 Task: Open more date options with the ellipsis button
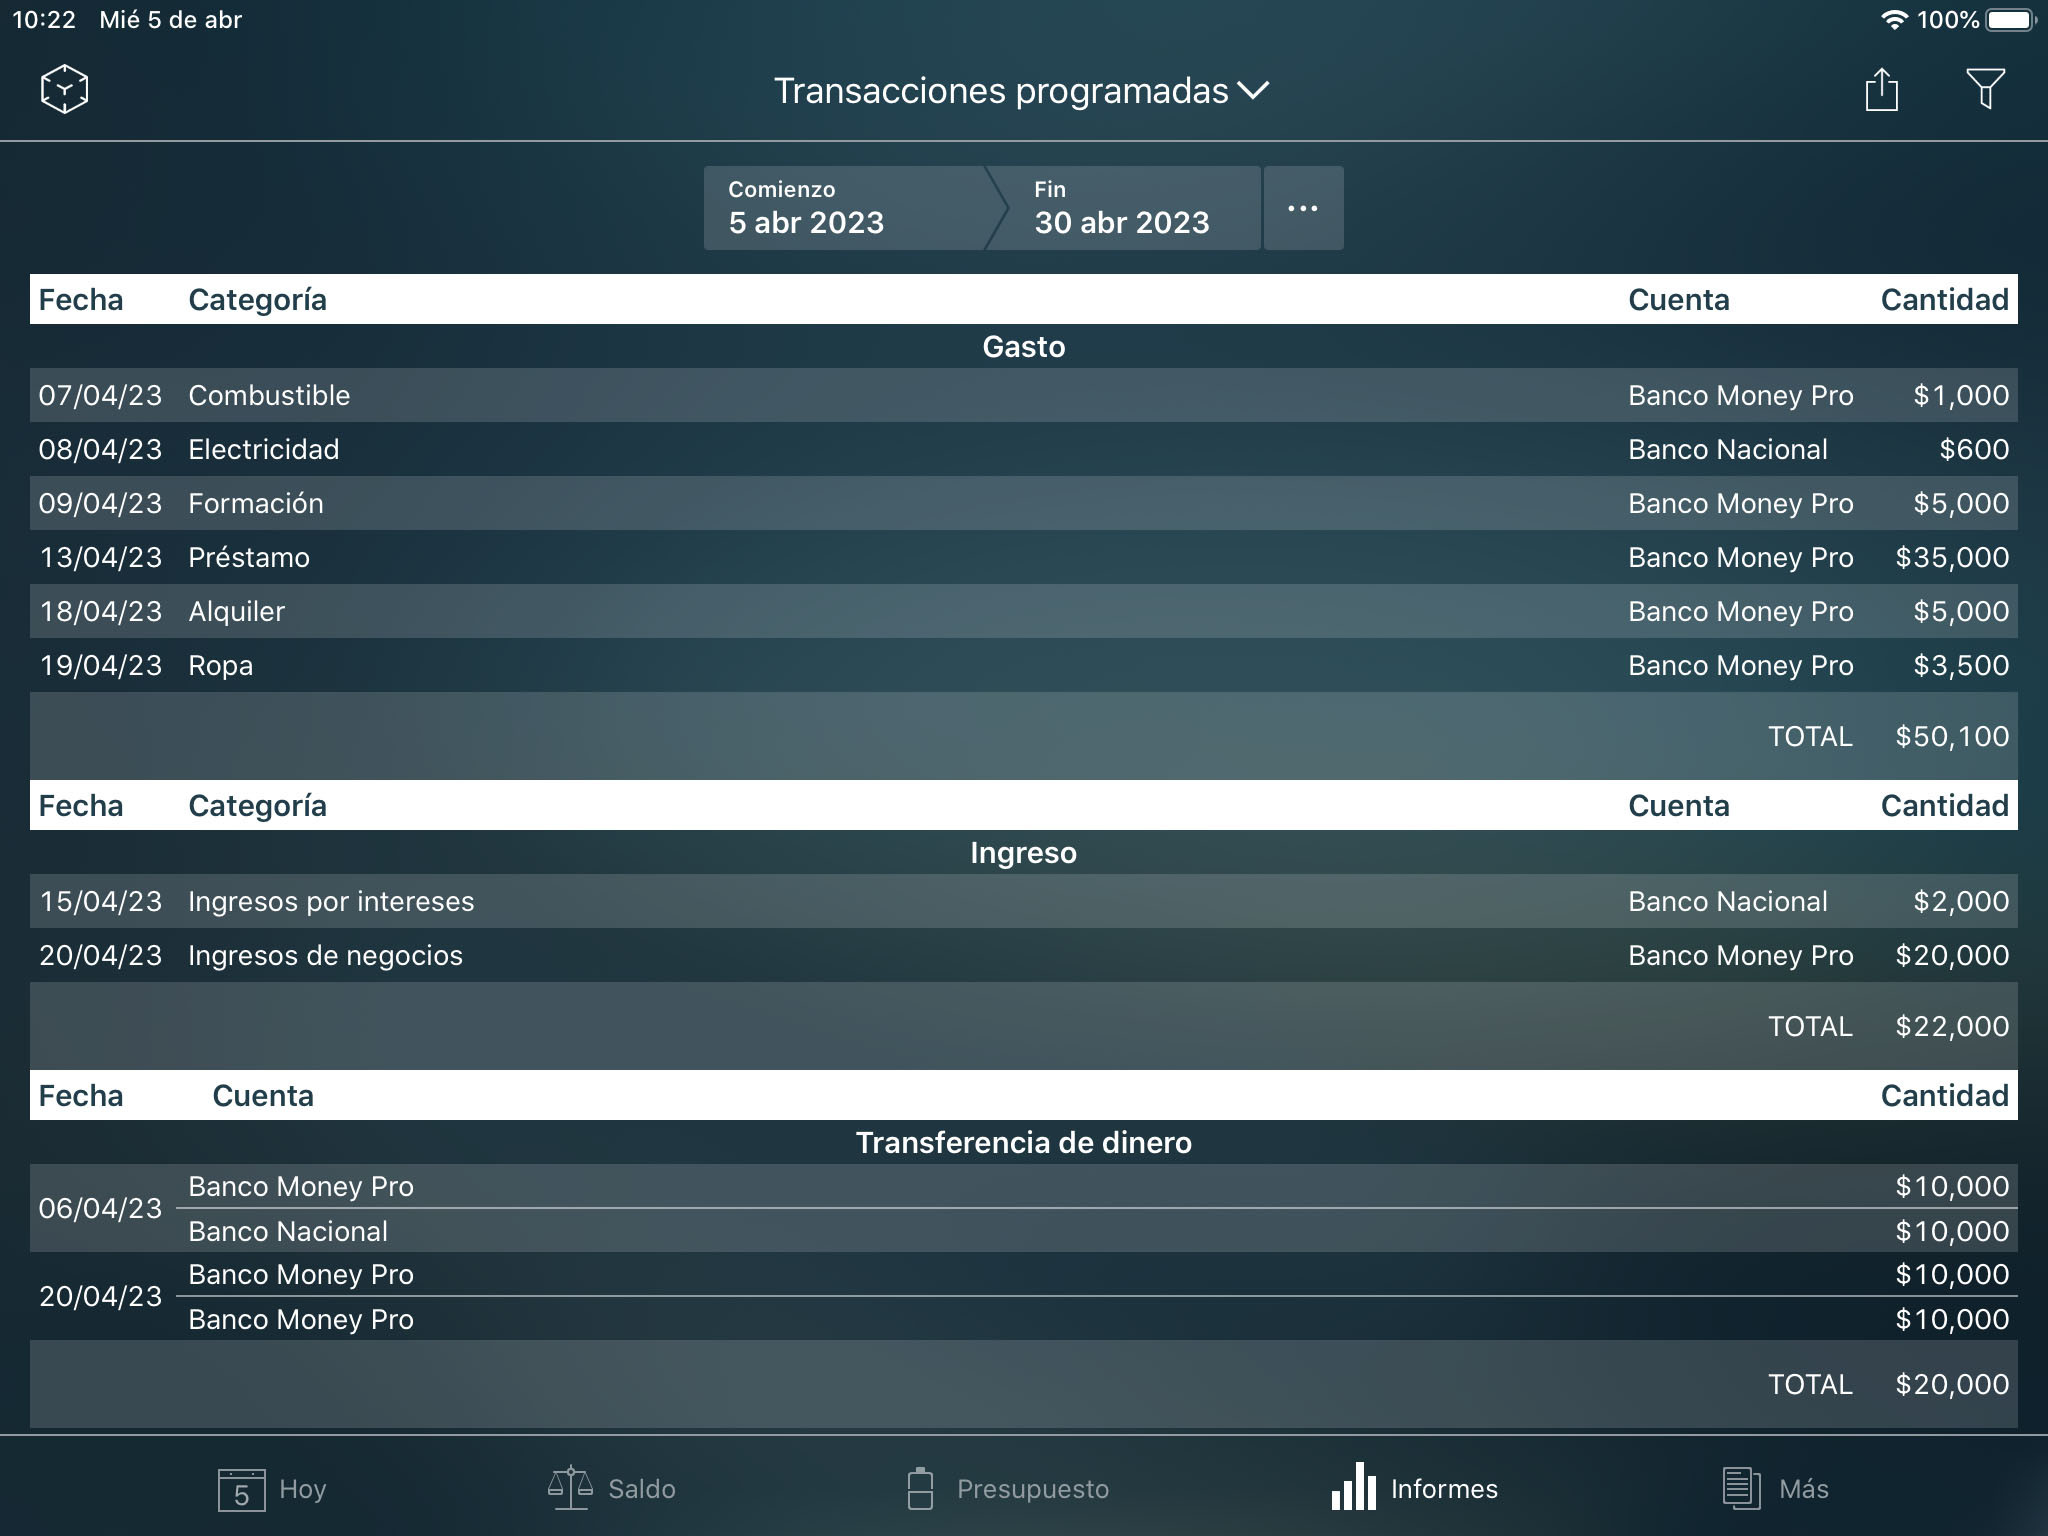pos(1303,208)
